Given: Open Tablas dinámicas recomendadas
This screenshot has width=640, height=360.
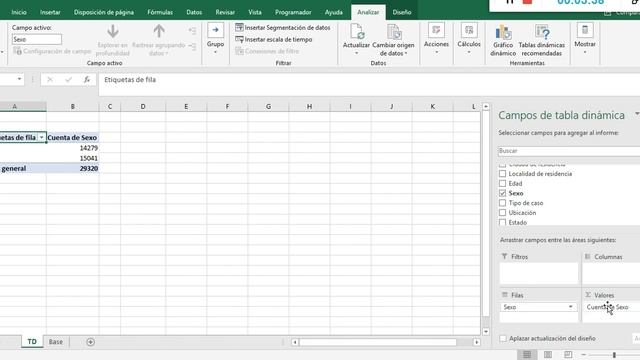Looking at the screenshot, I should 542,40.
